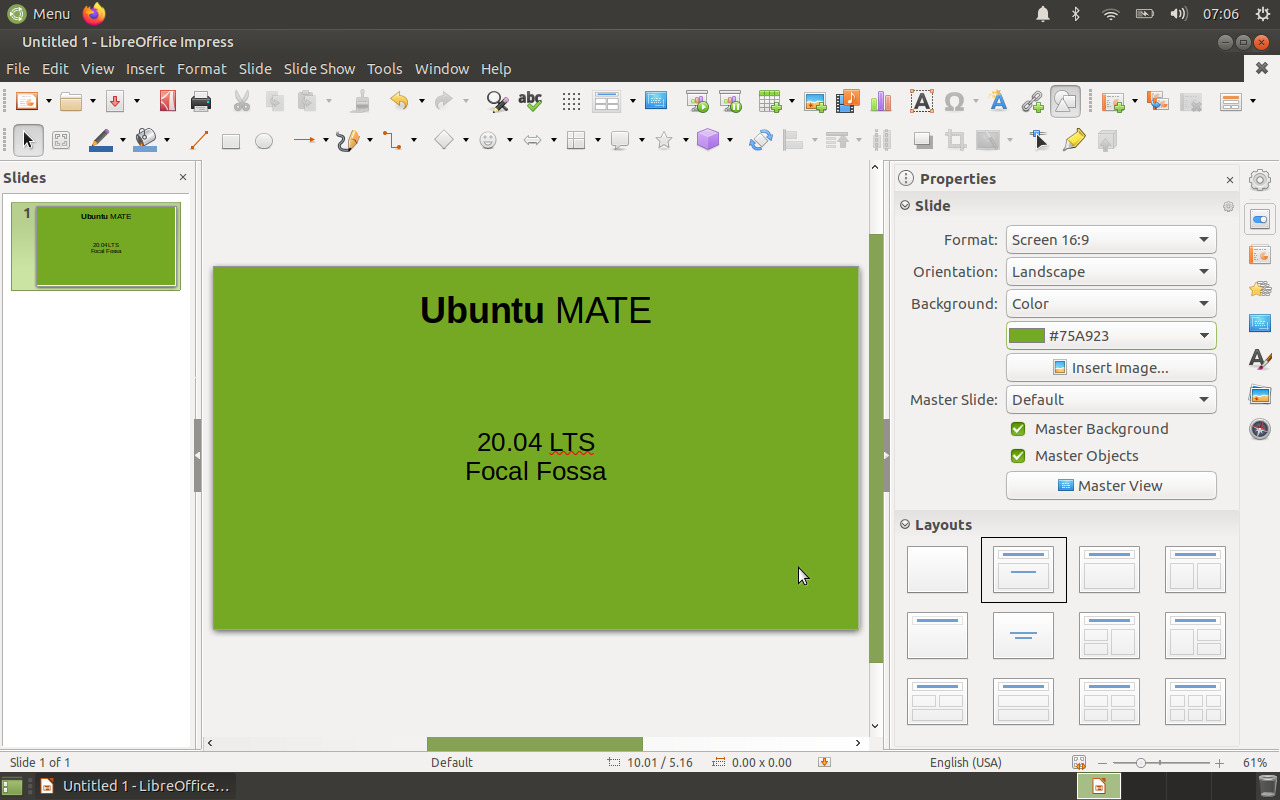Click the Insert Image... button
The width and height of the screenshot is (1280, 800).
pyautogui.click(x=1110, y=368)
